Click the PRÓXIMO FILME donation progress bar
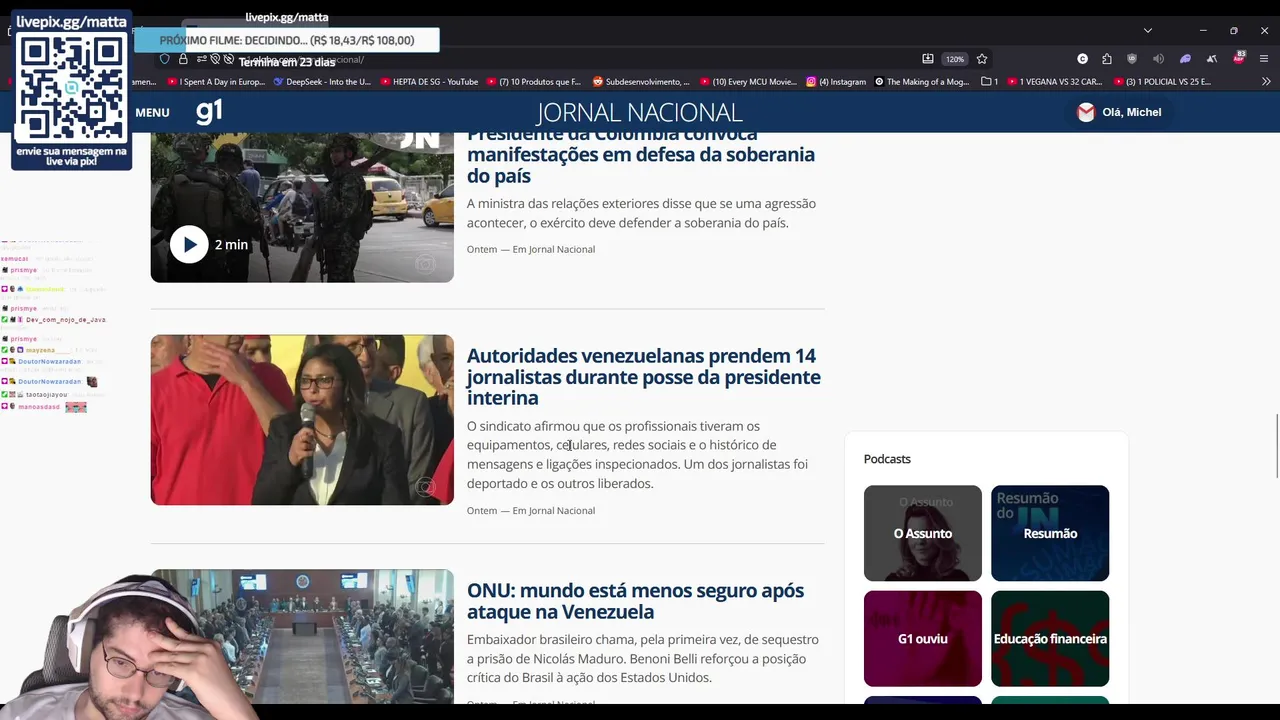The height and width of the screenshot is (720, 1280). [x=287, y=41]
